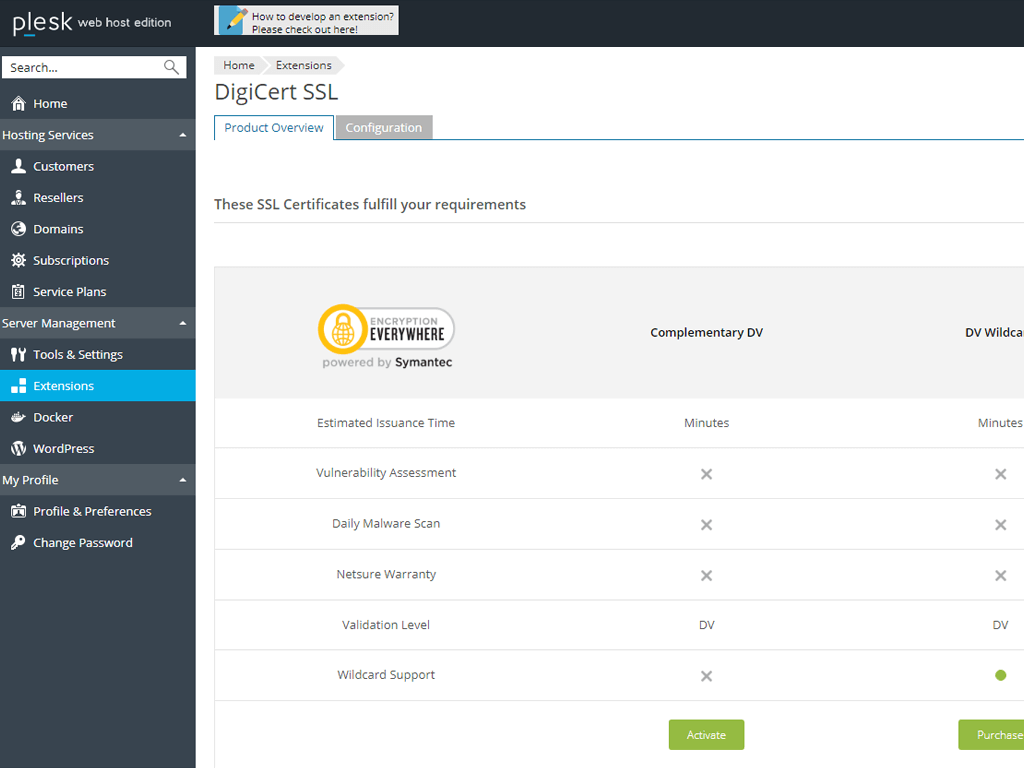Collapse the Hosting Services section
The height and width of the screenshot is (768, 1024).
182,136
